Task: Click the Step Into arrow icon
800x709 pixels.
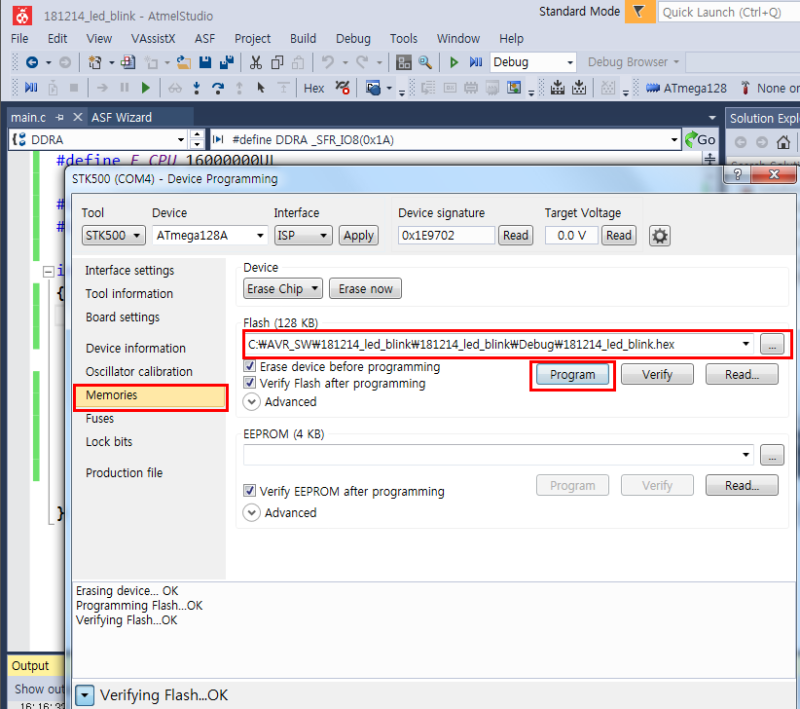Action: (196, 88)
